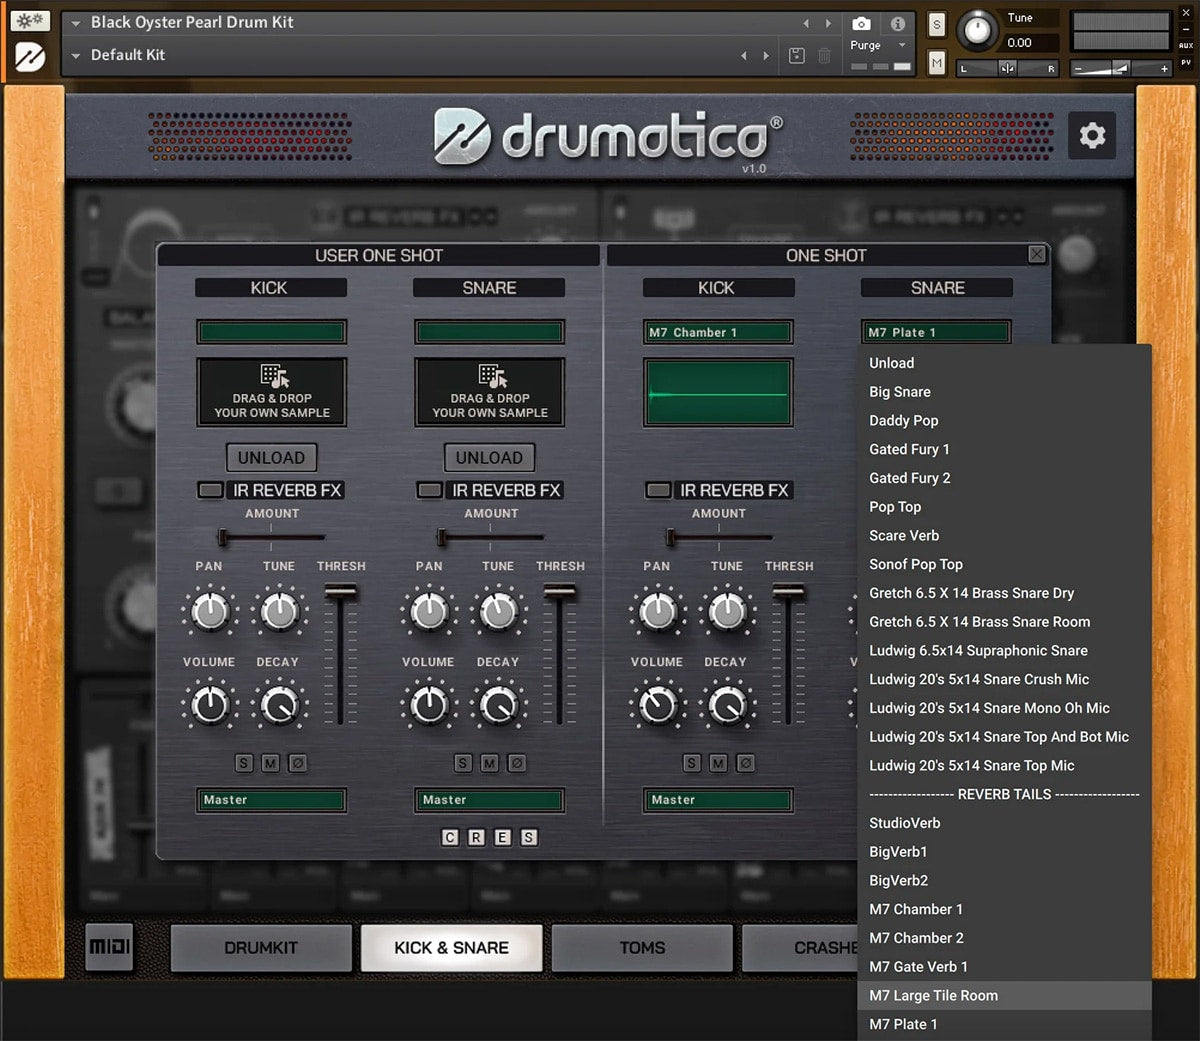The image size is (1200, 1041).
Task: Expand the Black Oyster Pearl Drum Kit menu
Action: (x=76, y=23)
